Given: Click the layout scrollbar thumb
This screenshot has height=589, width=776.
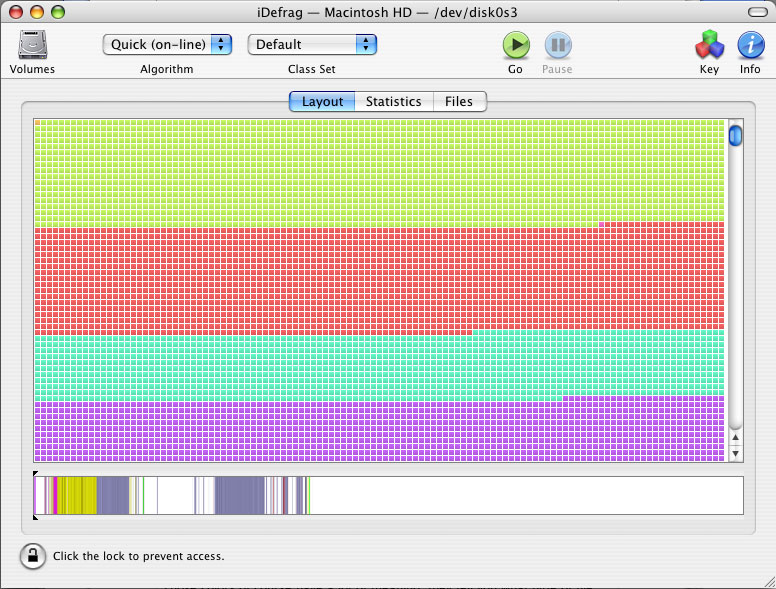Looking at the screenshot, I should click(735, 136).
